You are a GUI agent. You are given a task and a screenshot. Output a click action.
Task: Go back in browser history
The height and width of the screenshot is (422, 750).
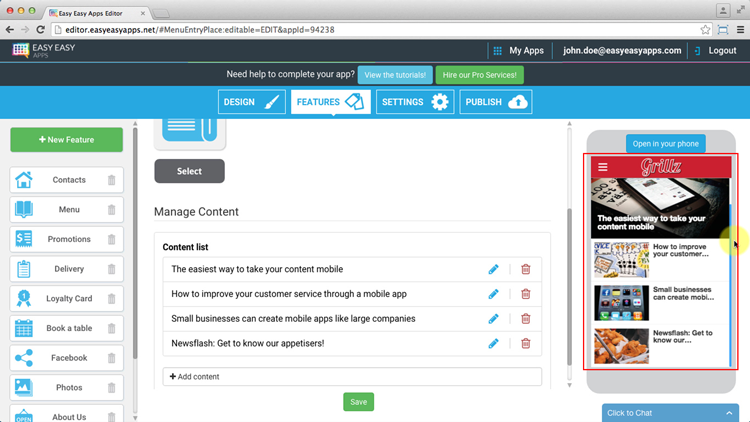click(x=10, y=30)
